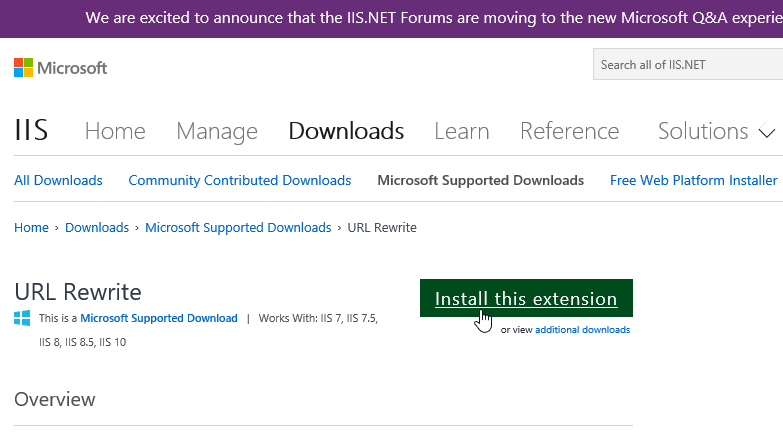
Task: Click the blue Windows logo beside Supported Download
Action: (x=22, y=318)
